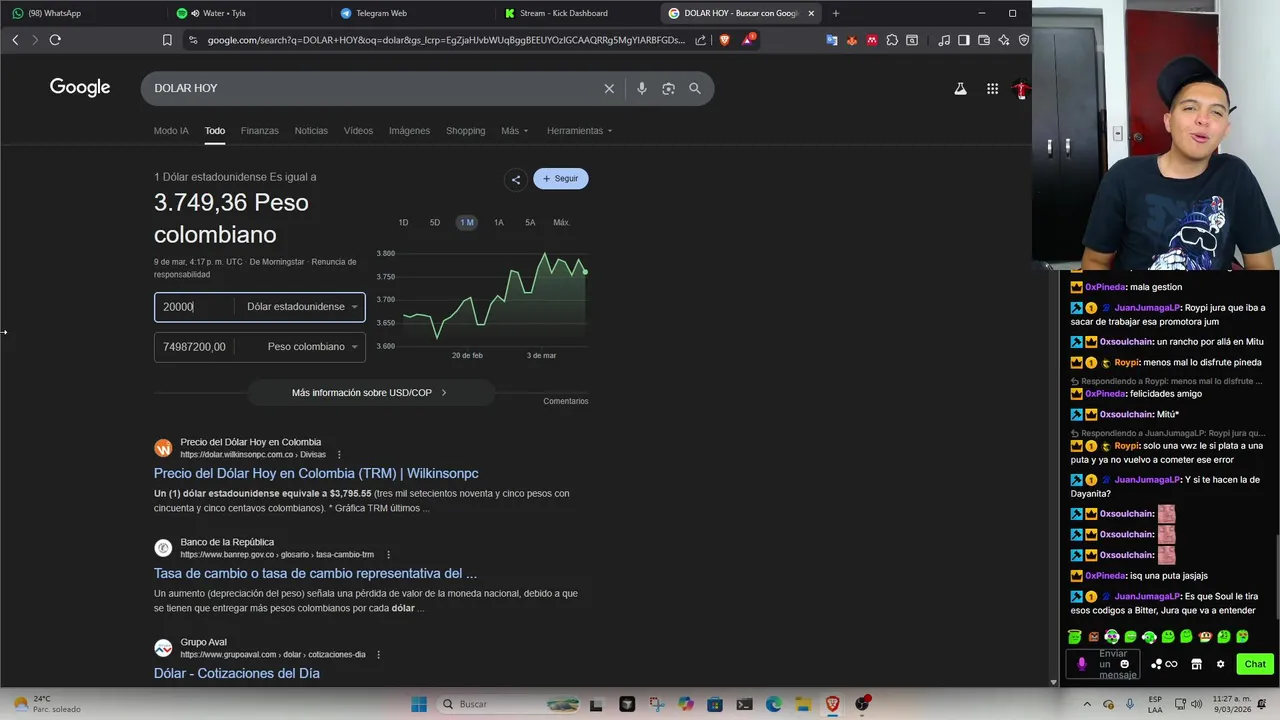
Task: Open the Windows Start menu
Action: click(419, 704)
